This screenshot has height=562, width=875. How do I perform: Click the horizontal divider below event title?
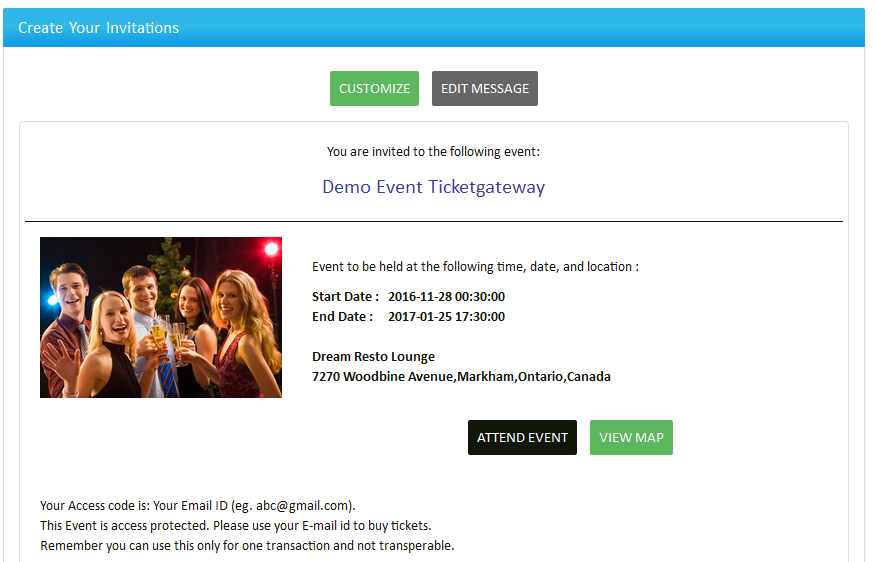[x=433, y=221]
